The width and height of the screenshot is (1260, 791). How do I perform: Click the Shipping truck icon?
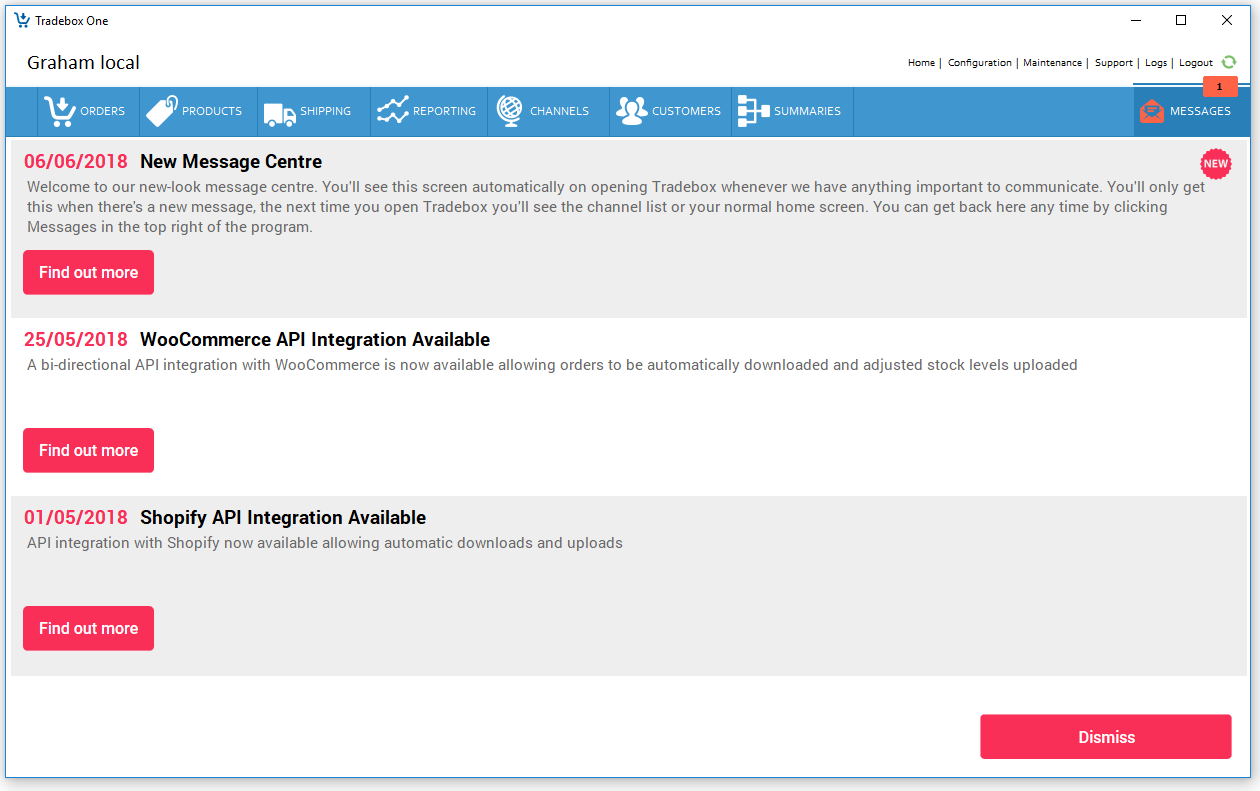279,114
